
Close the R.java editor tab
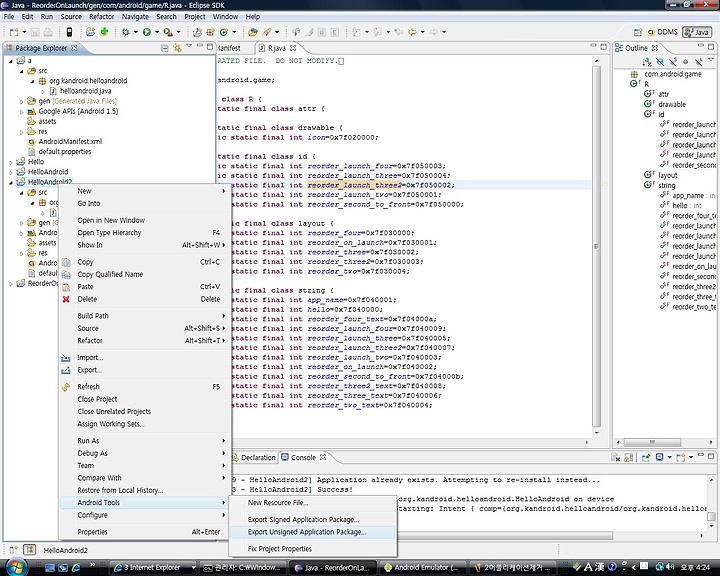coord(293,47)
